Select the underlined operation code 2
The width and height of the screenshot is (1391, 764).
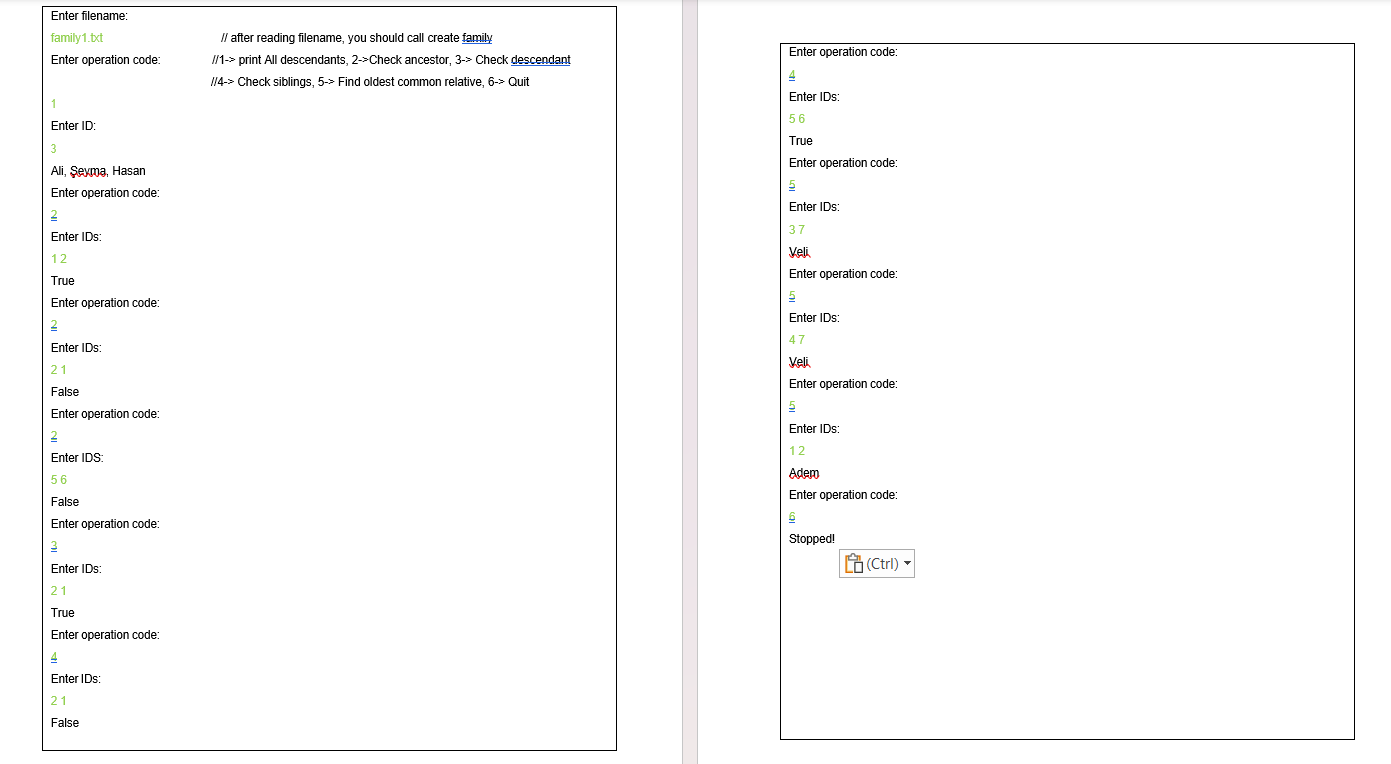pyautogui.click(x=53, y=214)
